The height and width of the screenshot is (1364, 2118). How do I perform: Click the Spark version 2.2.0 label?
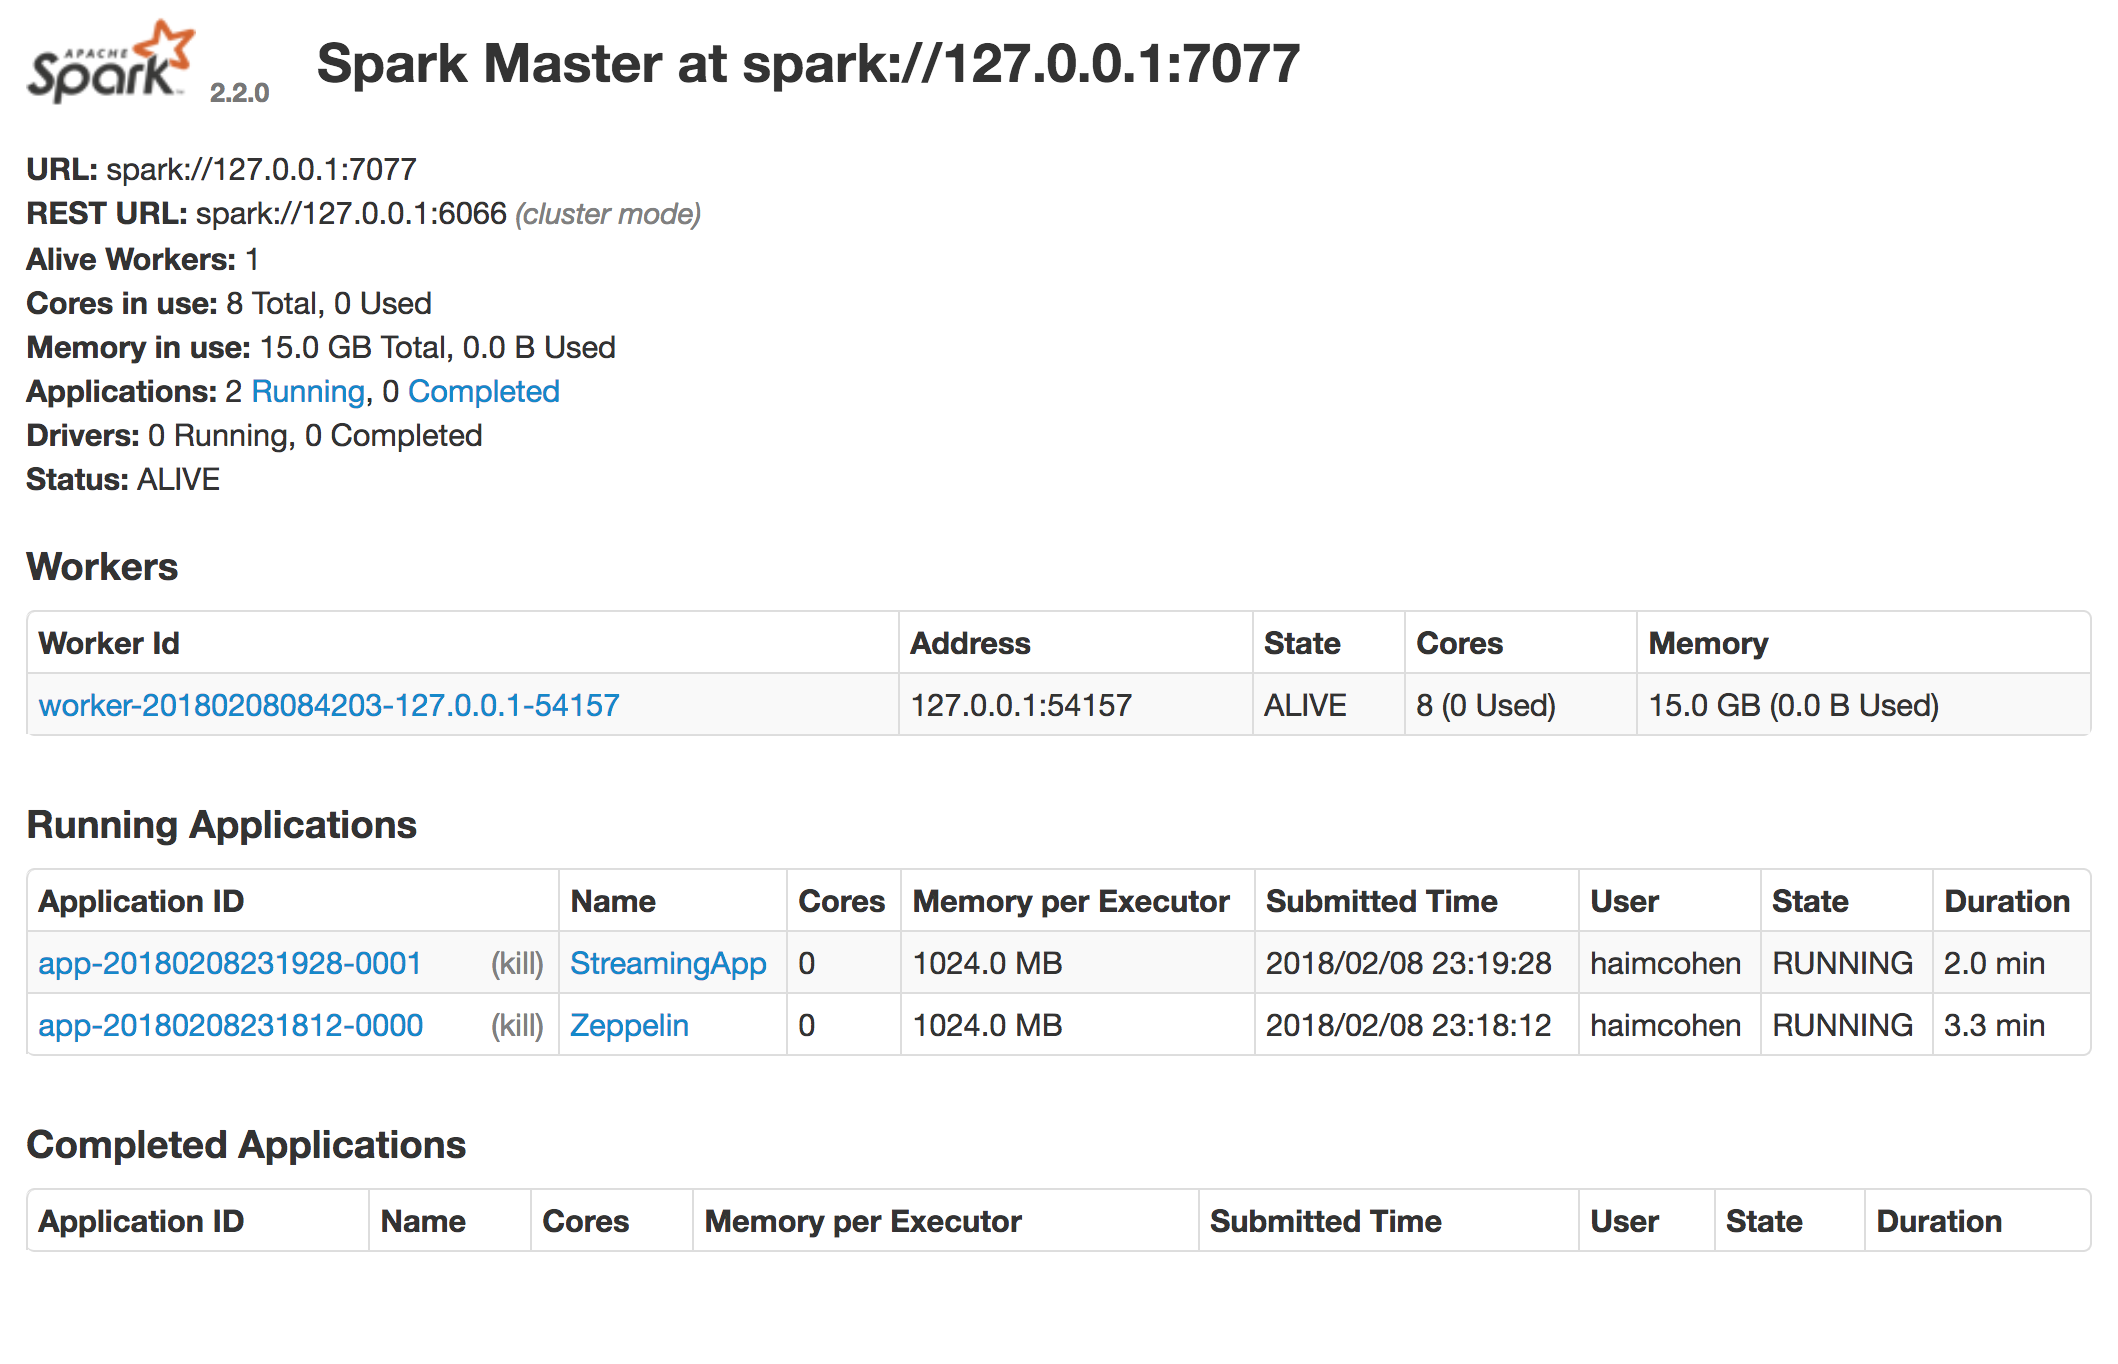coord(239,93)
